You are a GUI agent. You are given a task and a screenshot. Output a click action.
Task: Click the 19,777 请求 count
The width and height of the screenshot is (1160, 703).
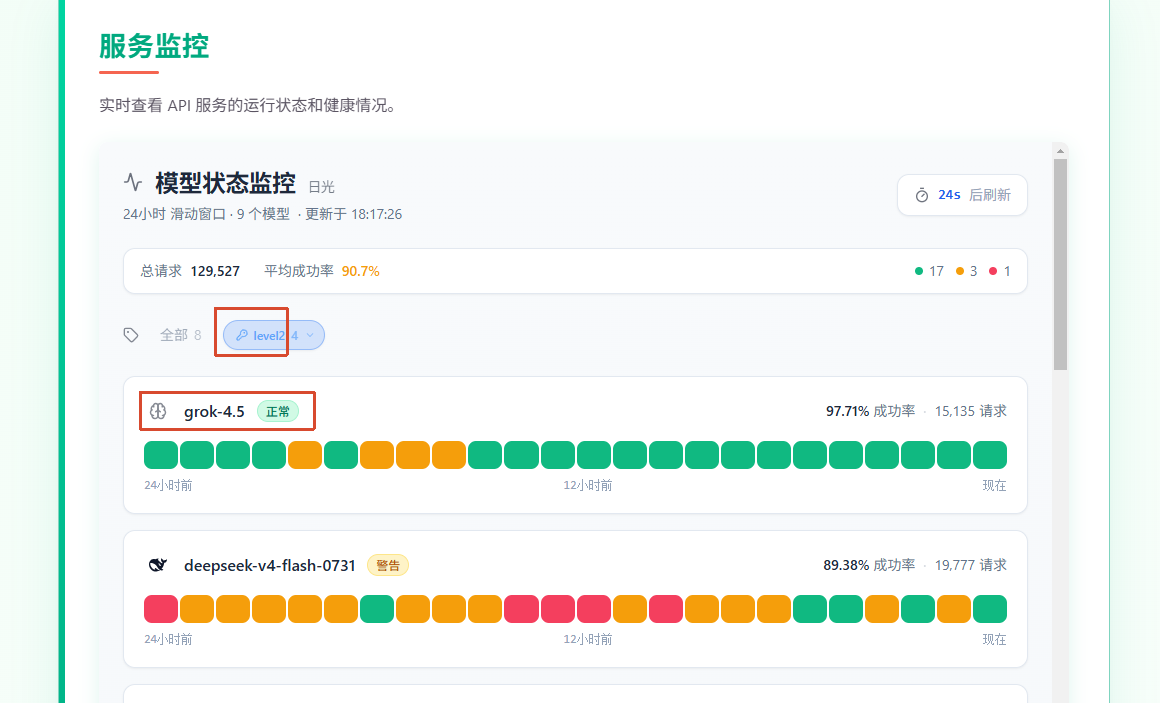tap(971, 565)
